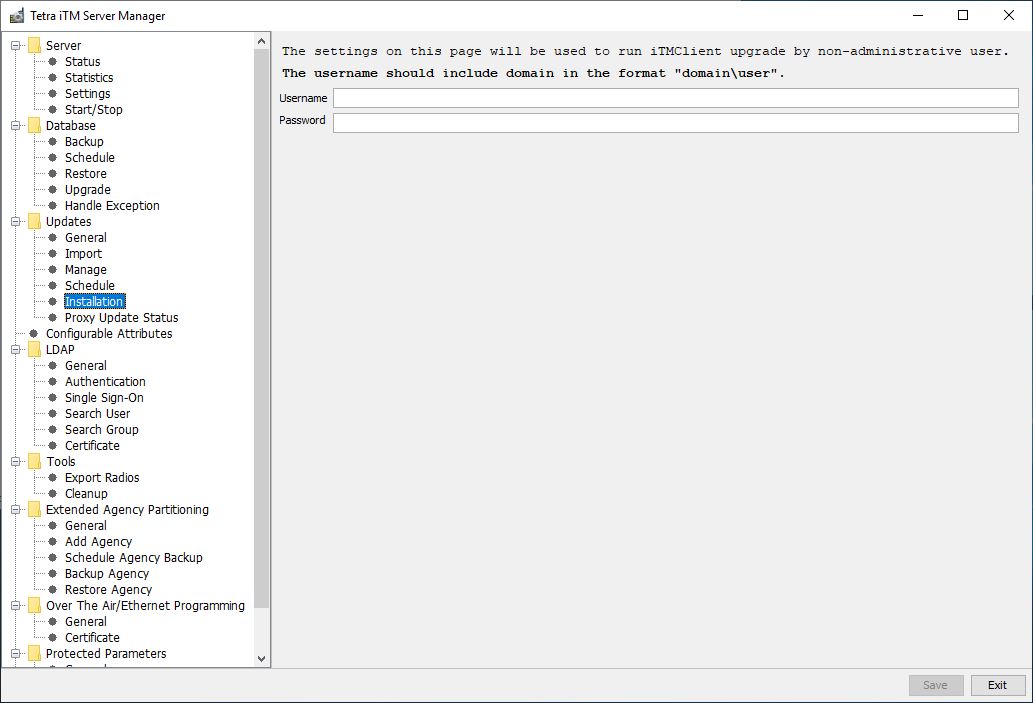This screenshot has width=1033, height=703.
Task: Select the Search Group item
Action: click(101, 430)
